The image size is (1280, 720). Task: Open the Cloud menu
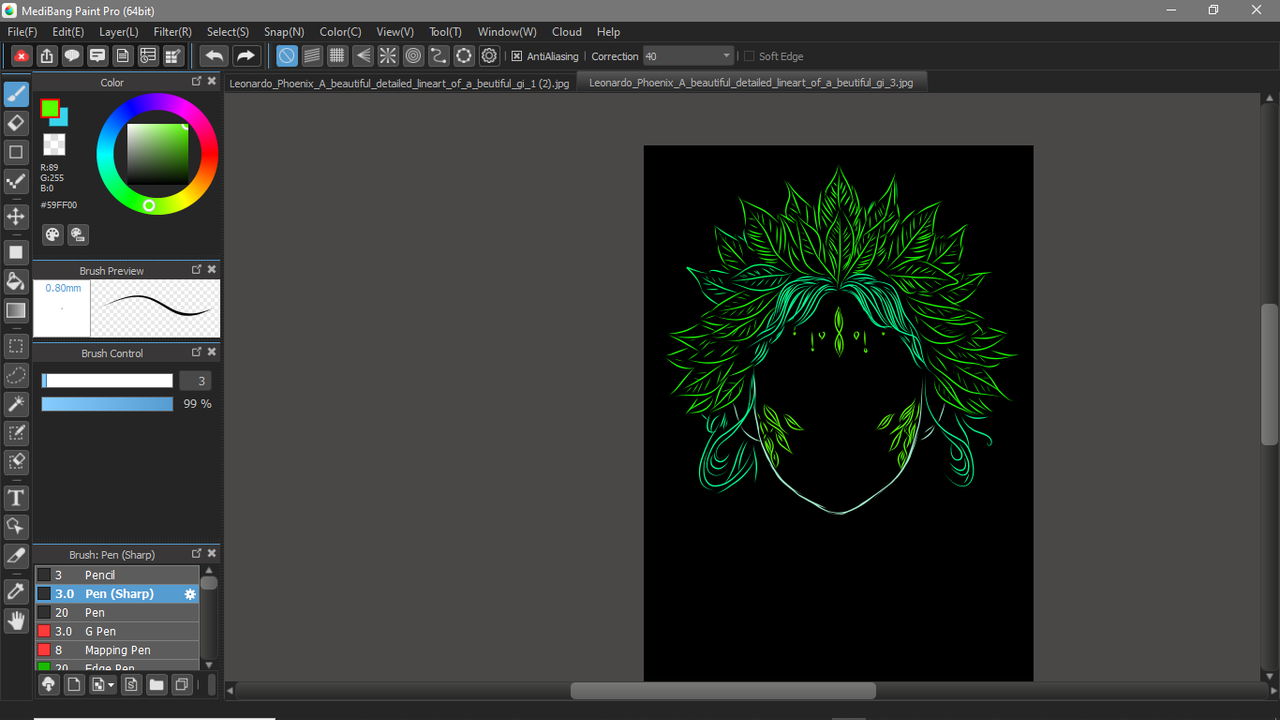[x=567, y=32]
